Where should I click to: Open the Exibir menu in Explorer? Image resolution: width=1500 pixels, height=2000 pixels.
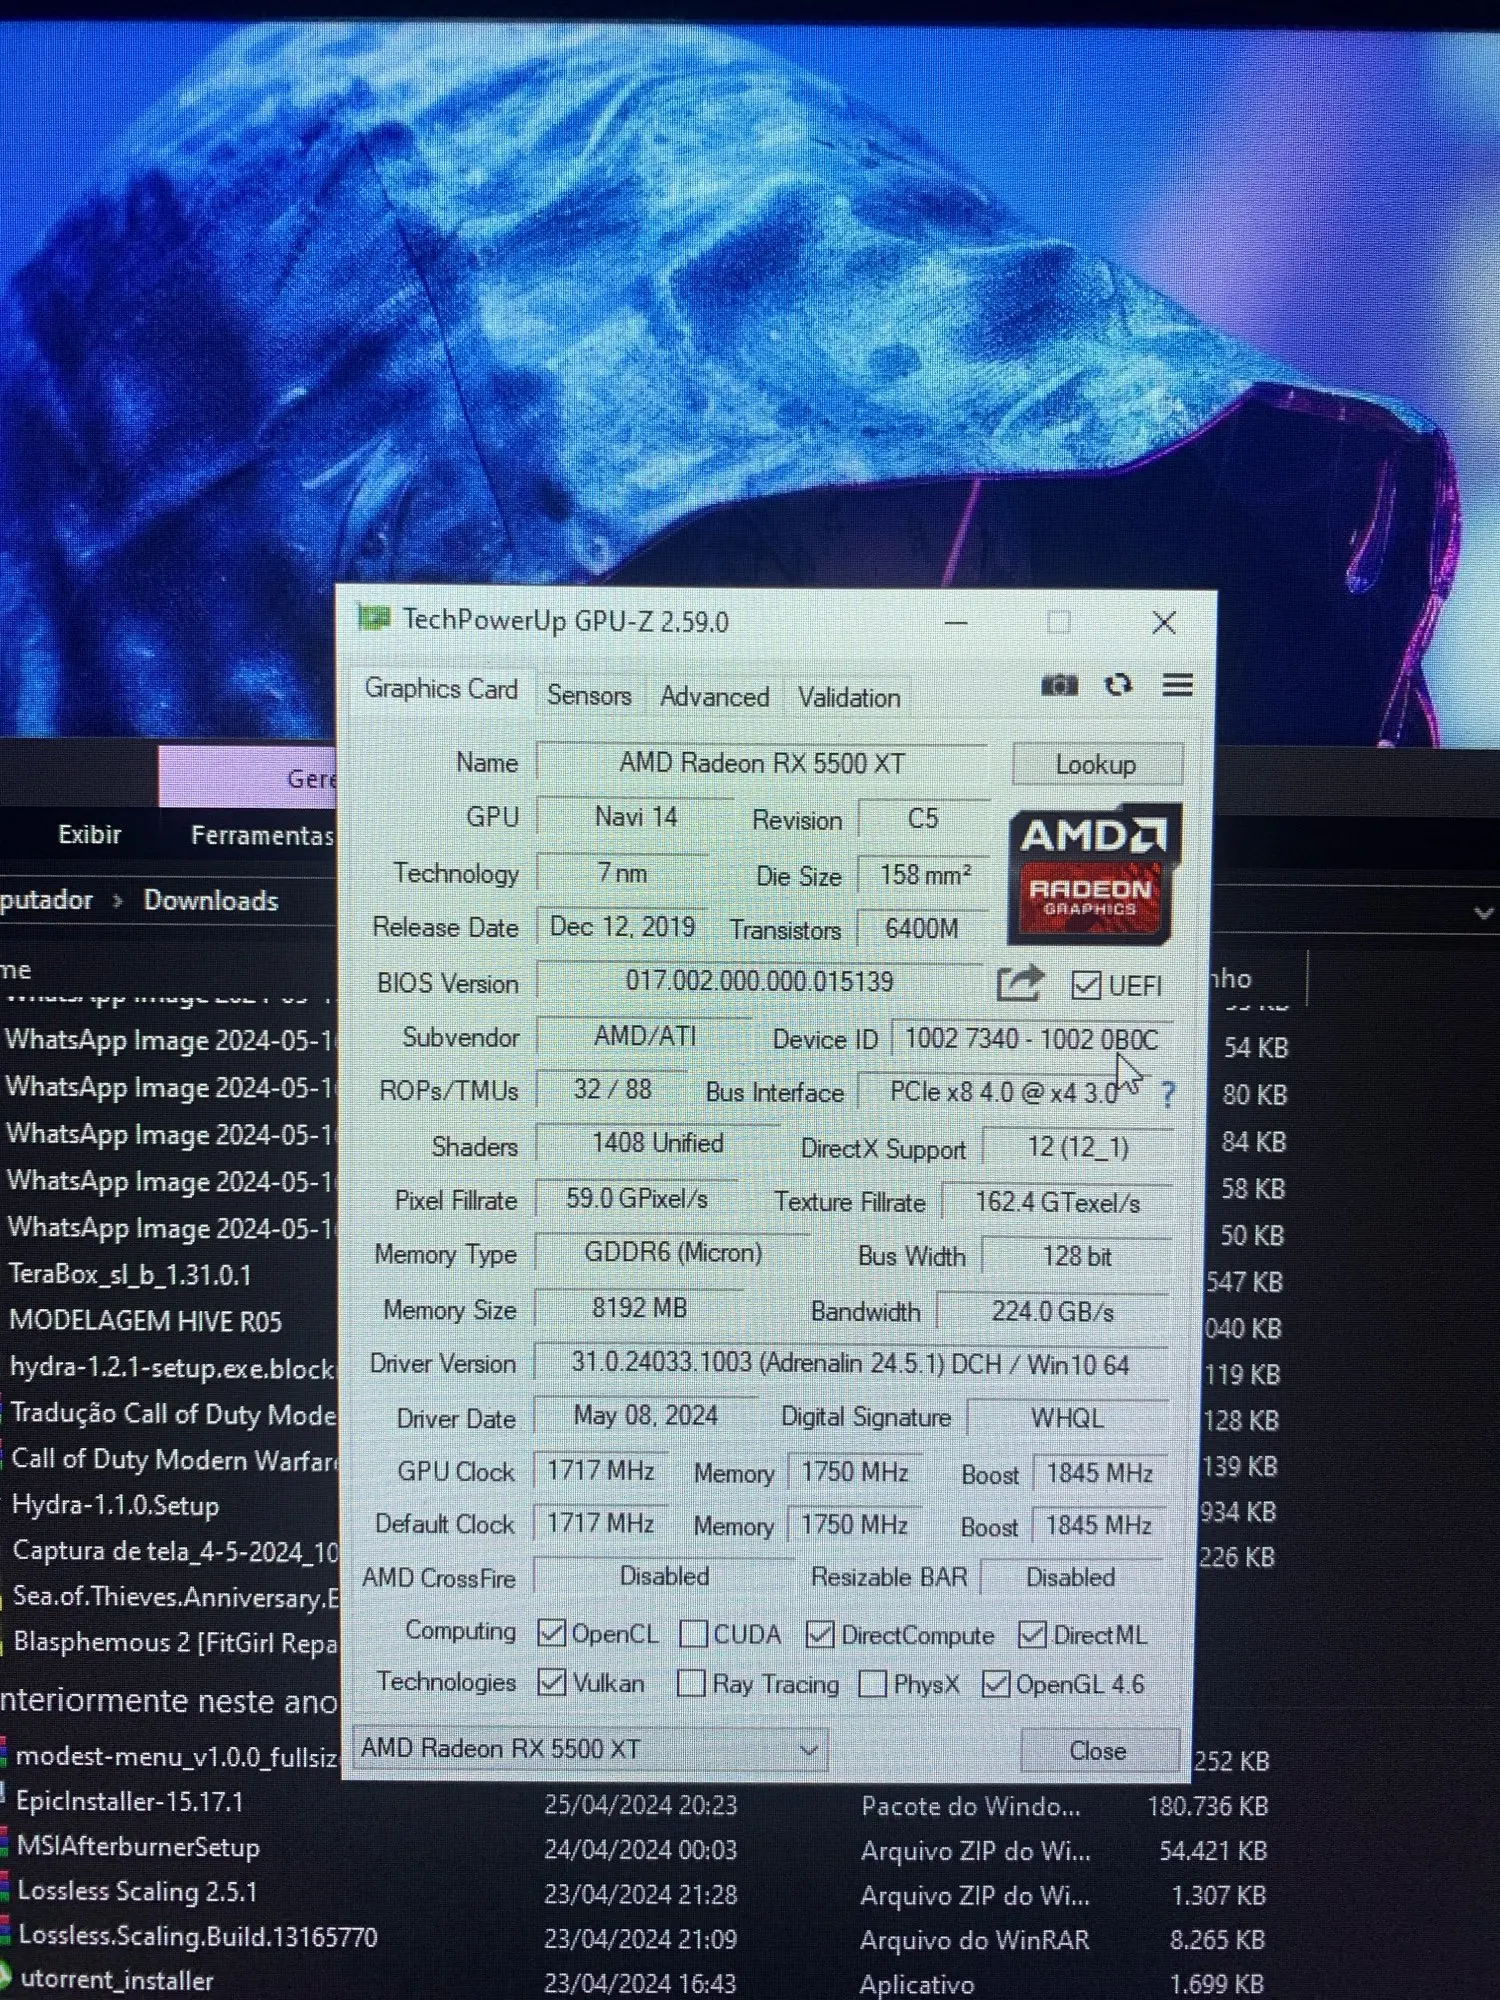pyautogui.click(x=90, y=834)
